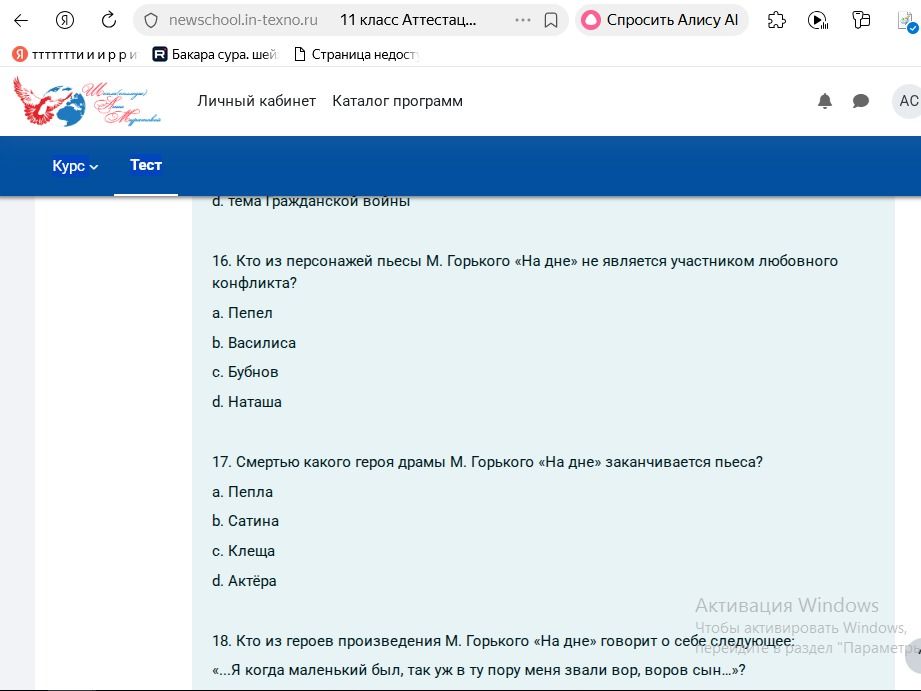This screenshot has height=691, width=921.
Task: Open the Yandex home icon
Action: pyautogui.click(x=65, y=21)
